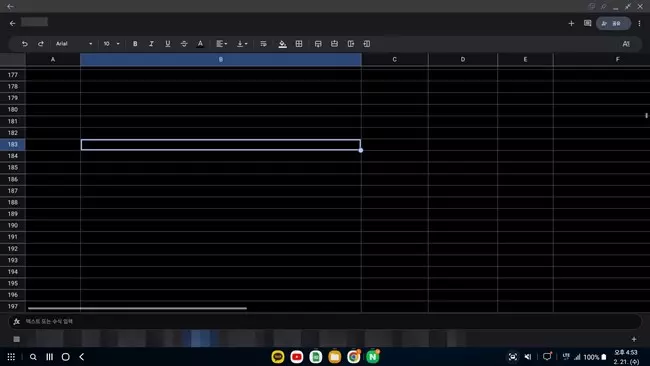Insert a row above using toolbar icon
Image resolution: width=650 pixels, height=366 pixels.
coord(334,44)
